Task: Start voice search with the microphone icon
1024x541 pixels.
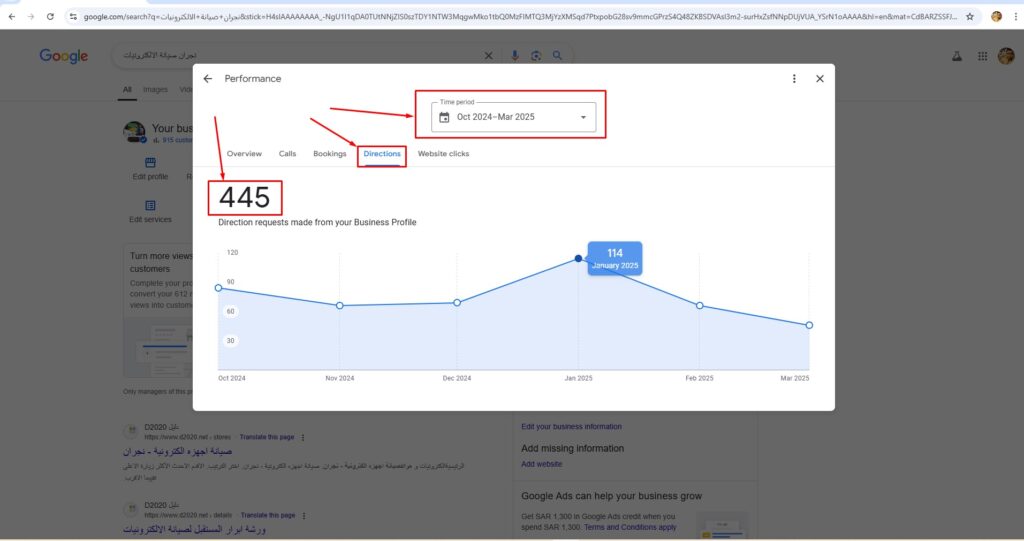Action: [x=515, y=56]
